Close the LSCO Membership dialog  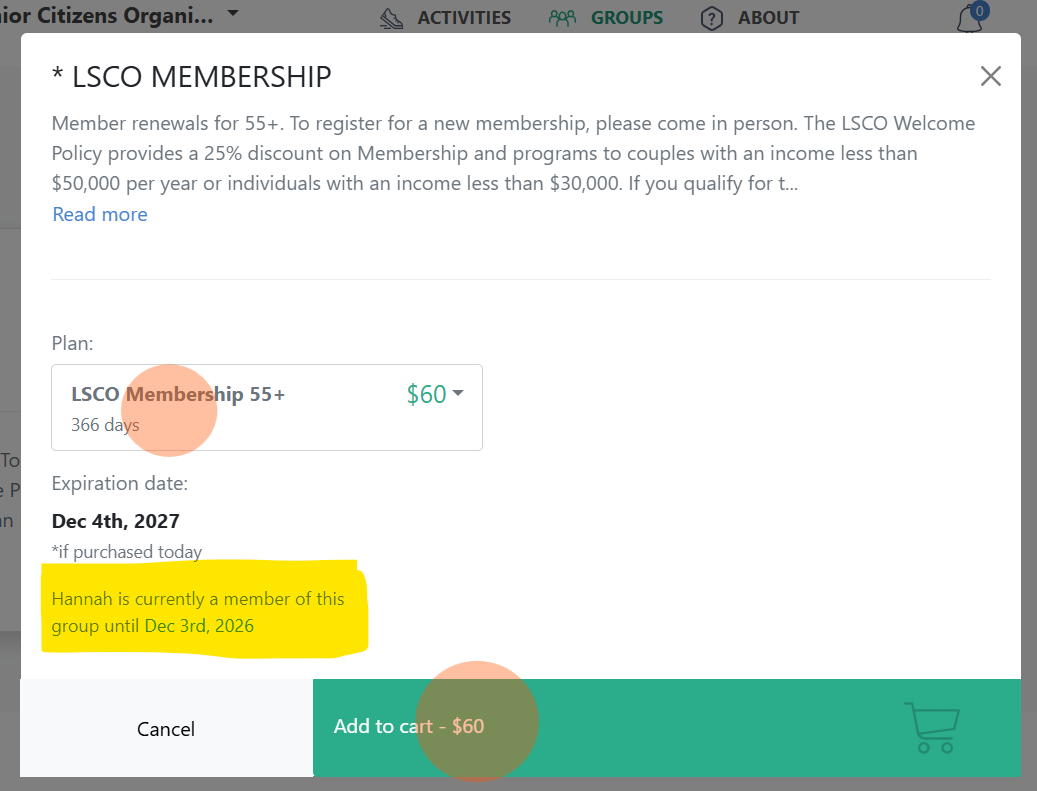tap(990, 76)
